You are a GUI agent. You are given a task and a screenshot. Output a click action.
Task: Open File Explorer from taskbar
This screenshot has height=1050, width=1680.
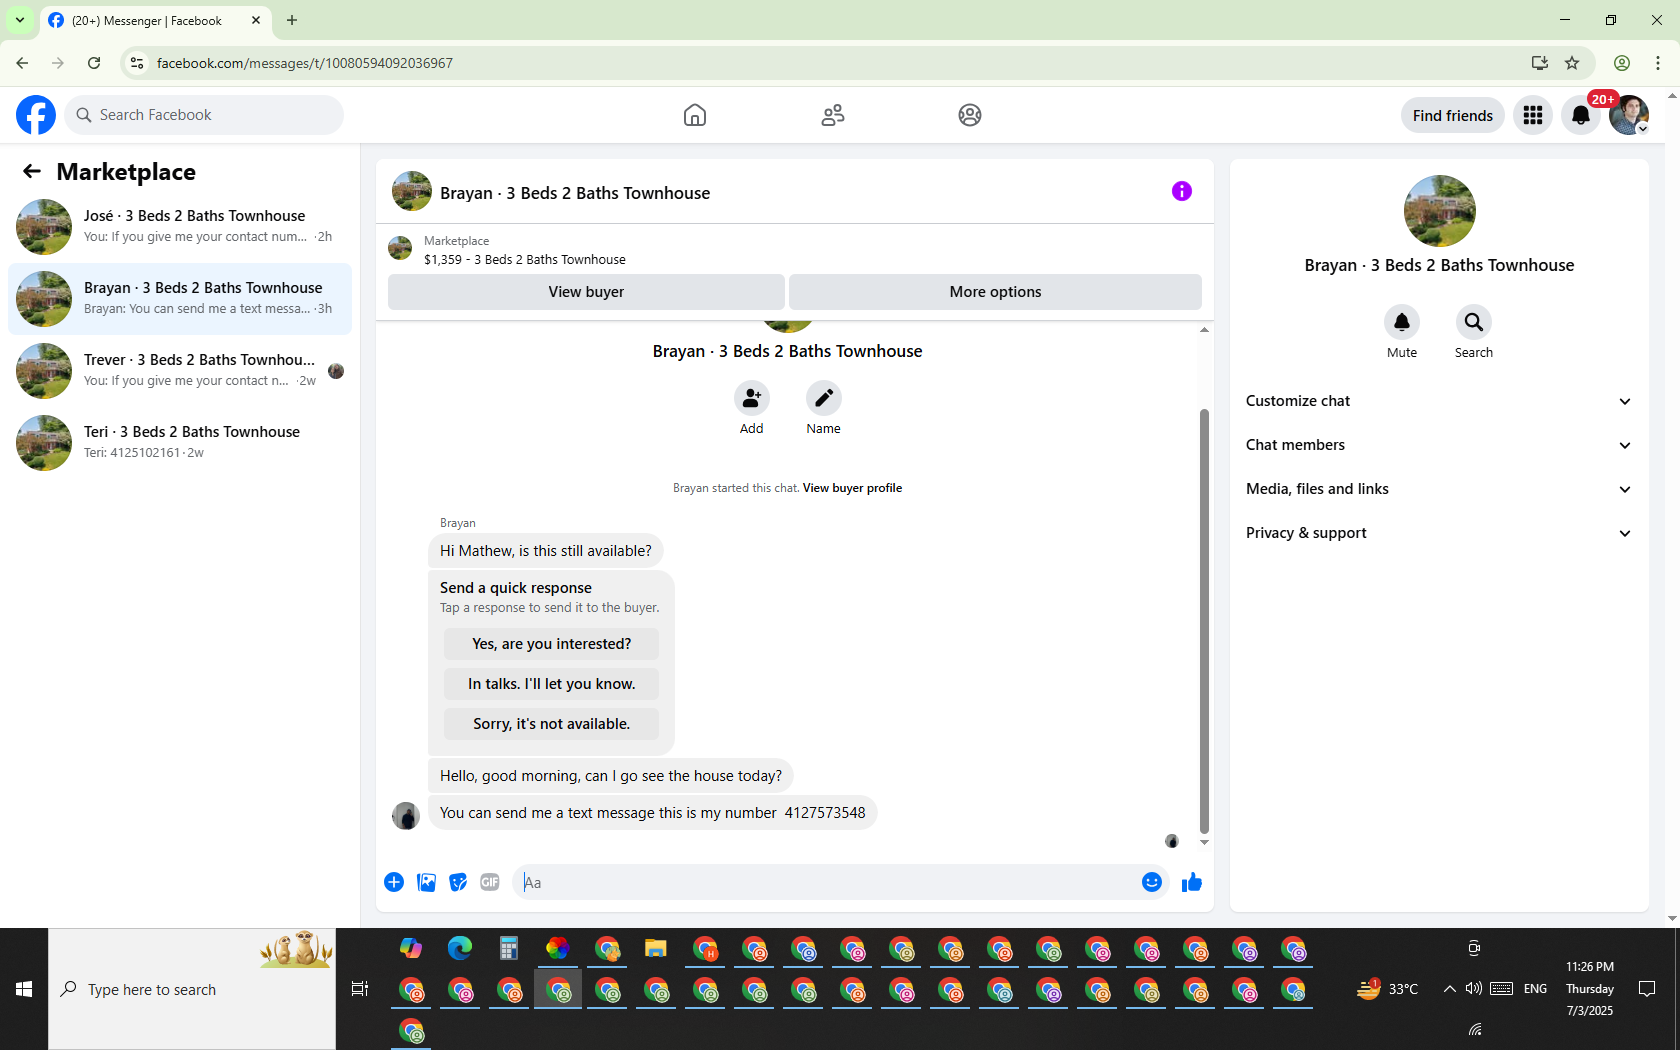655,948
